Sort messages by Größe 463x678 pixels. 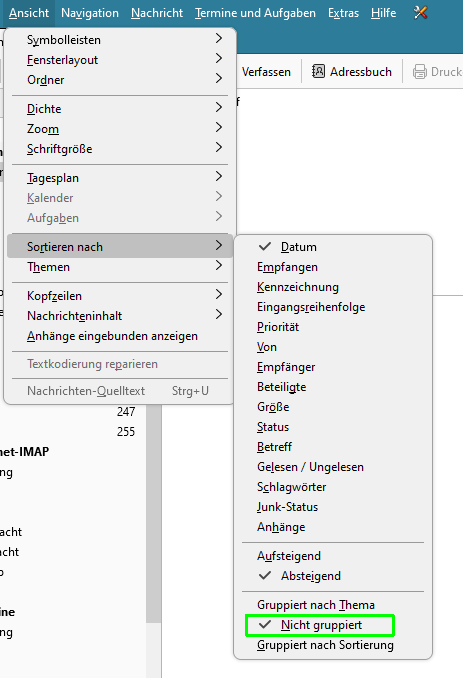[333, 407]
